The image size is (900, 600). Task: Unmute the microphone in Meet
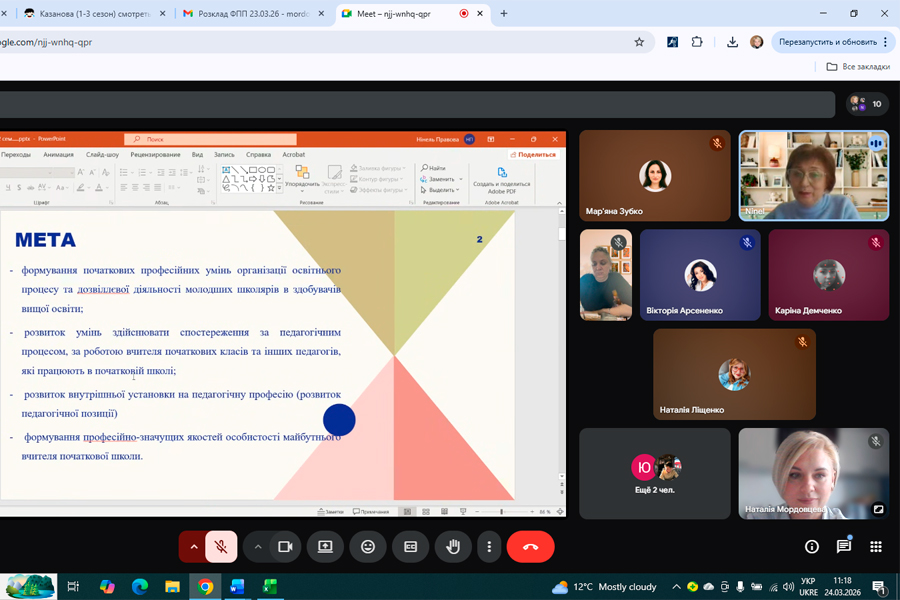coord(221,547)
